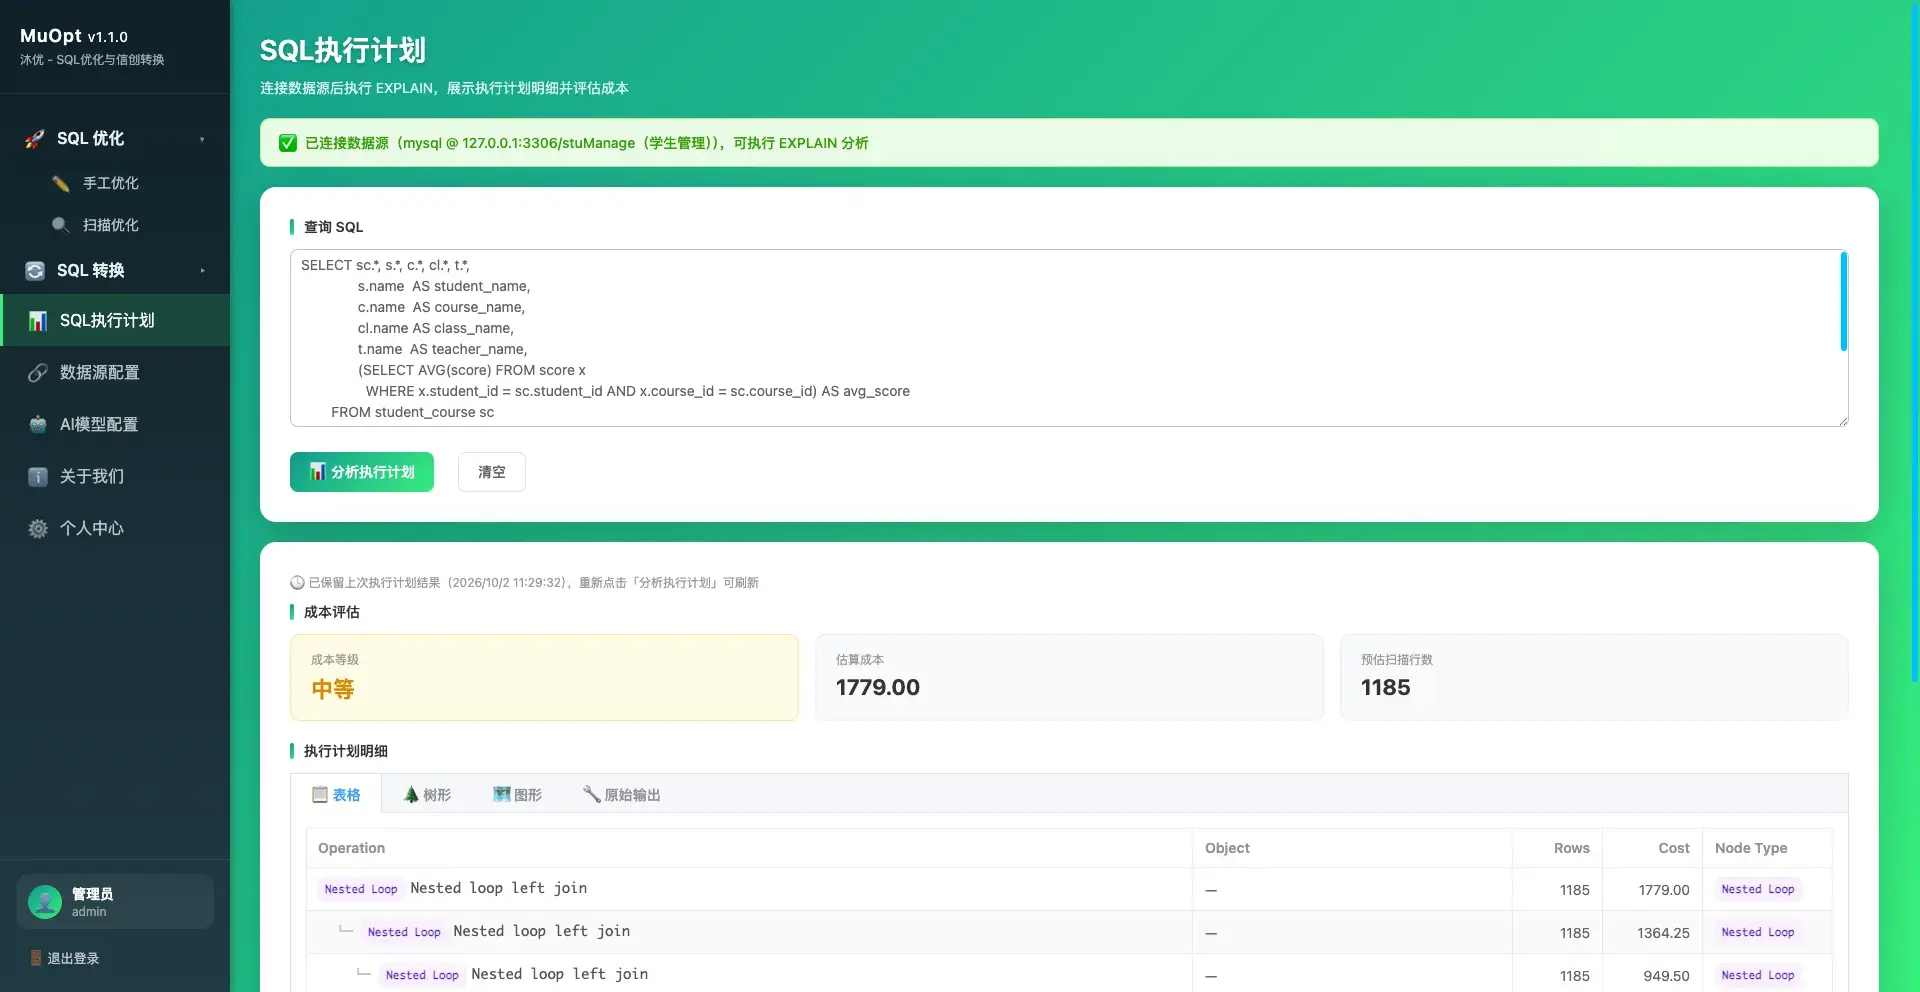Select the 管理员 admin profile card
The width and height of the screenshot is (1920, 992).
[x=115, y=902]
